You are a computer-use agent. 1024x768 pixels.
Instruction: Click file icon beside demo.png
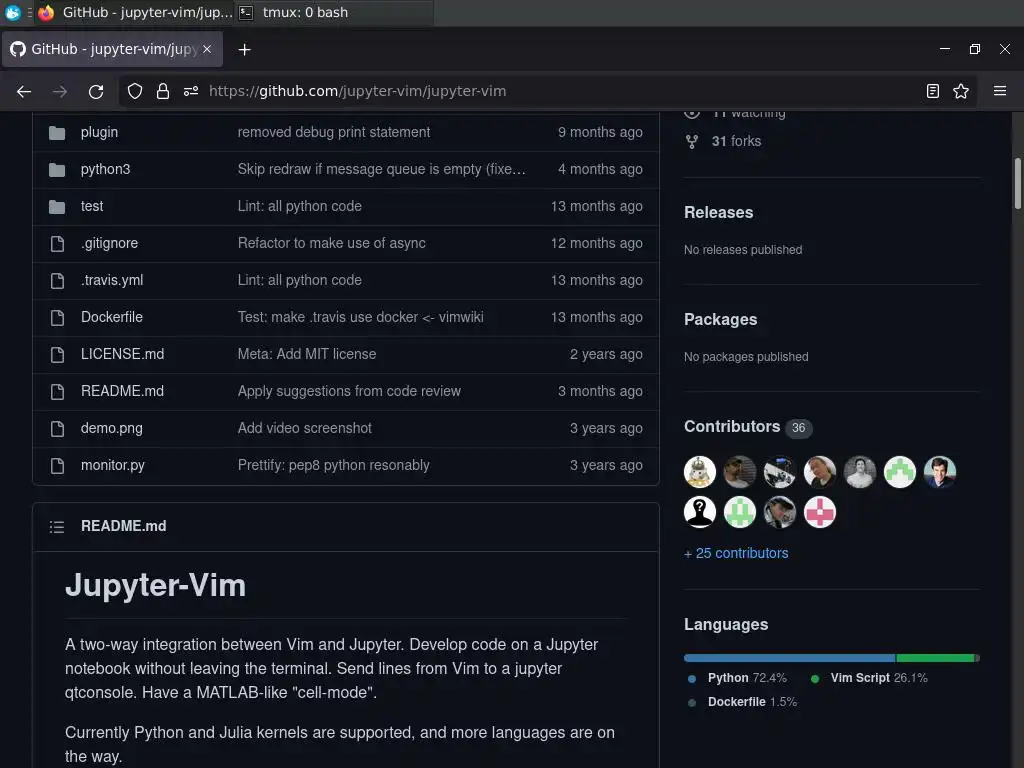57,428
